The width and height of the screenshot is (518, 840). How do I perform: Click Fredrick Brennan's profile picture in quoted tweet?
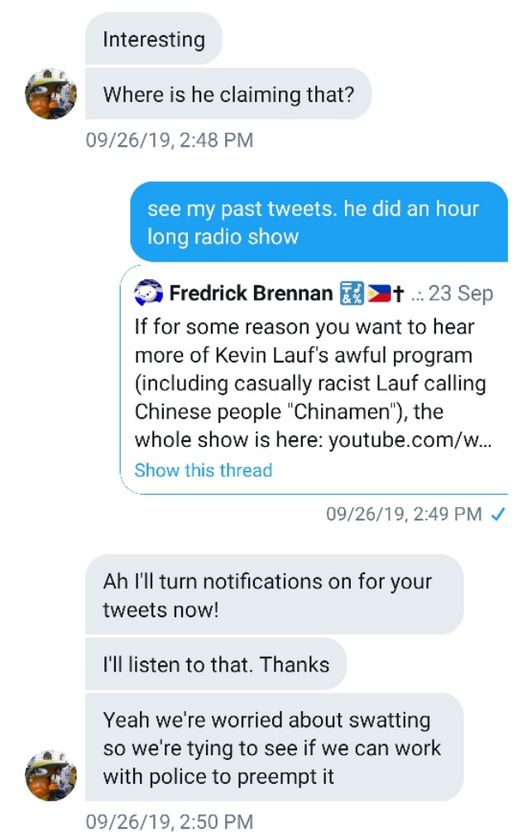(148, 293)
